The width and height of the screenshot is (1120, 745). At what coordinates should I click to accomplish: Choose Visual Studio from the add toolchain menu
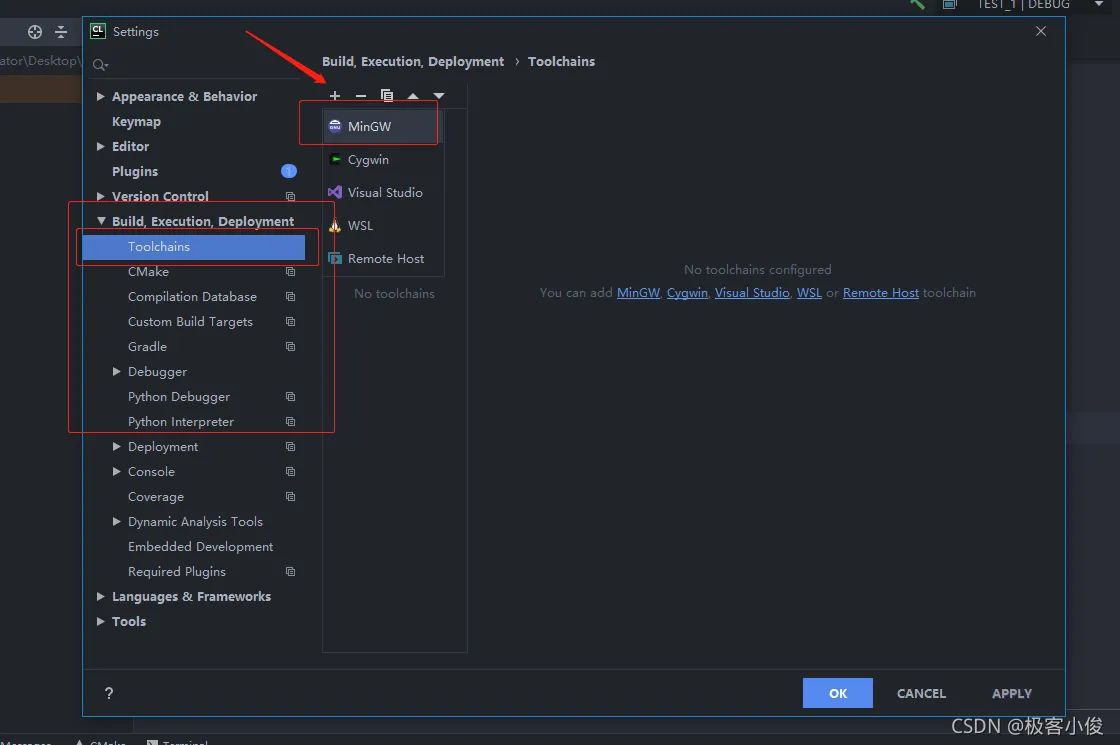[383, 192]
